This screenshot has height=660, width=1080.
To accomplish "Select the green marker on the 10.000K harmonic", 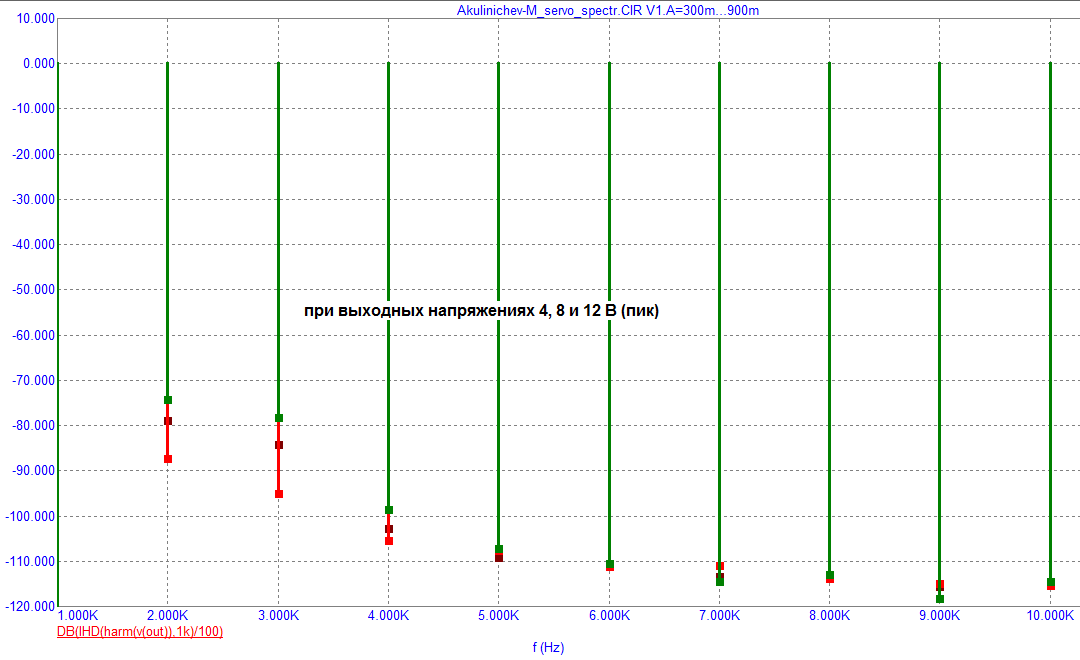I will tap(1051, 583).
